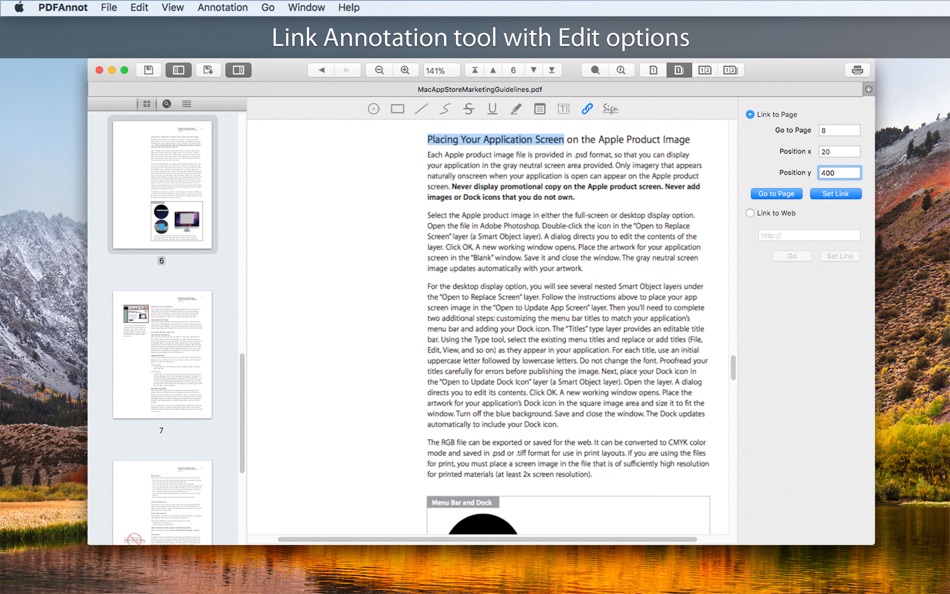Select the link annotation tool
Screen dimensions: 950x594
coord(587,109)
